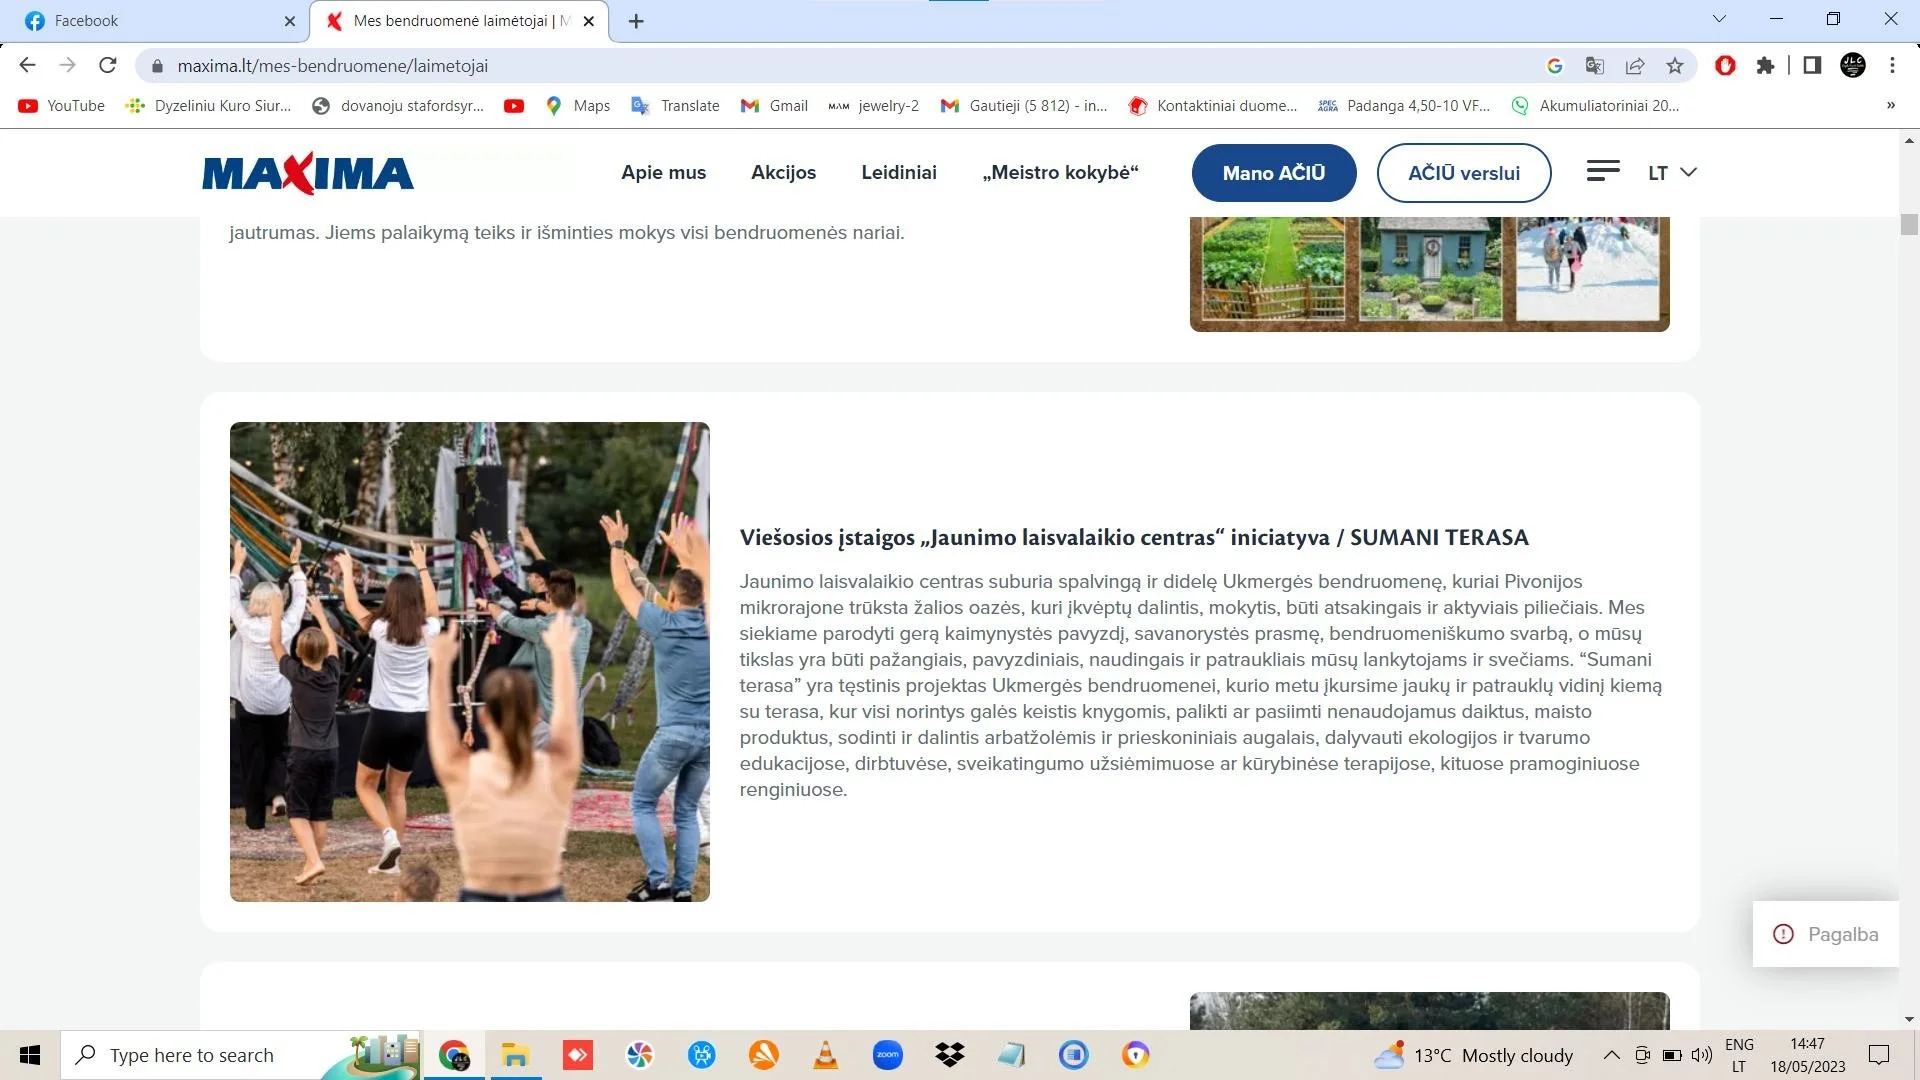Open the weather widget showing 13°C

click(1473, 1055)
